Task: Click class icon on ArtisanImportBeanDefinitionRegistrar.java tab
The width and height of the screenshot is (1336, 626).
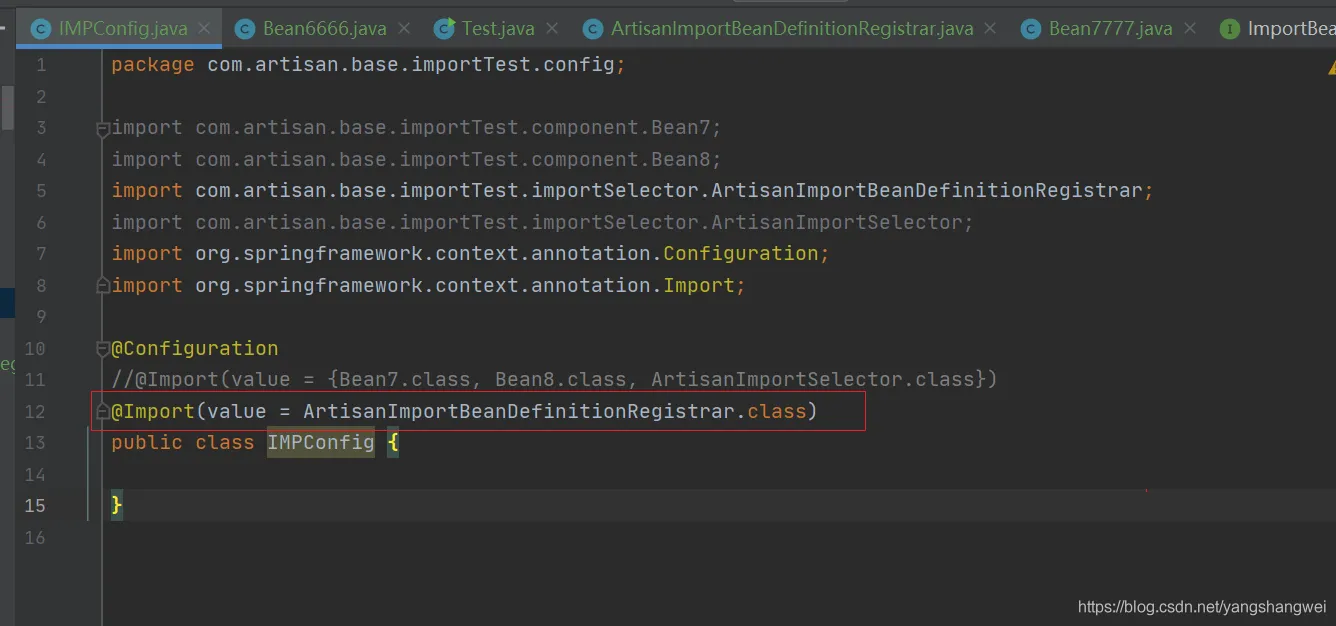Action: (x=593, y=29)
